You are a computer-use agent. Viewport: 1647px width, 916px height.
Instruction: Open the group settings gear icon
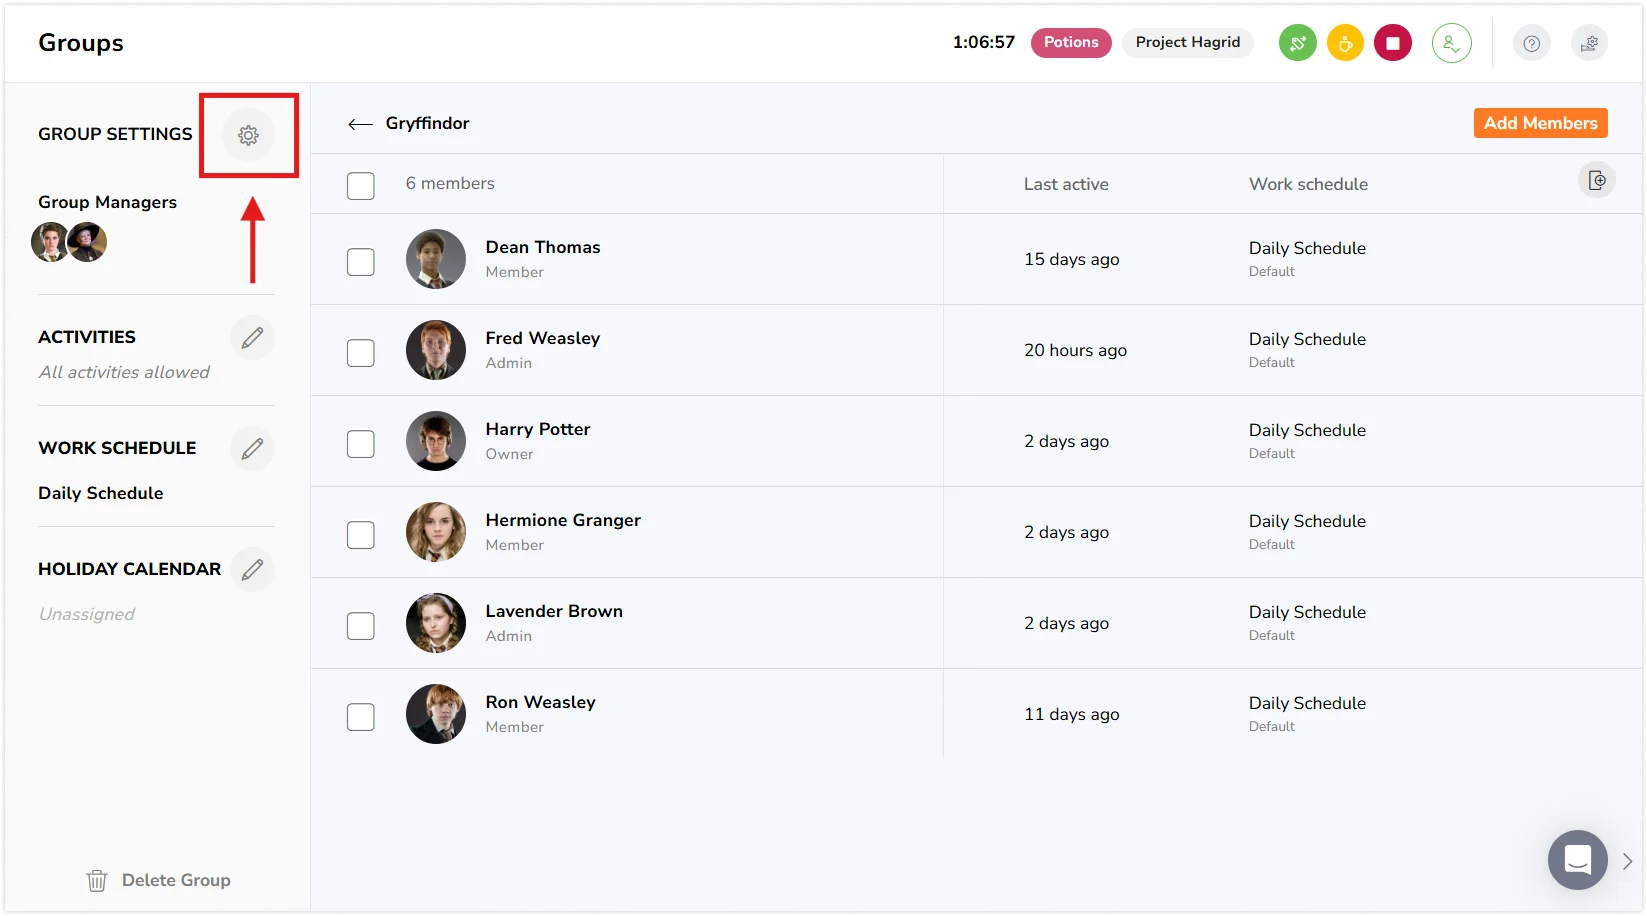tap(248, 135)
